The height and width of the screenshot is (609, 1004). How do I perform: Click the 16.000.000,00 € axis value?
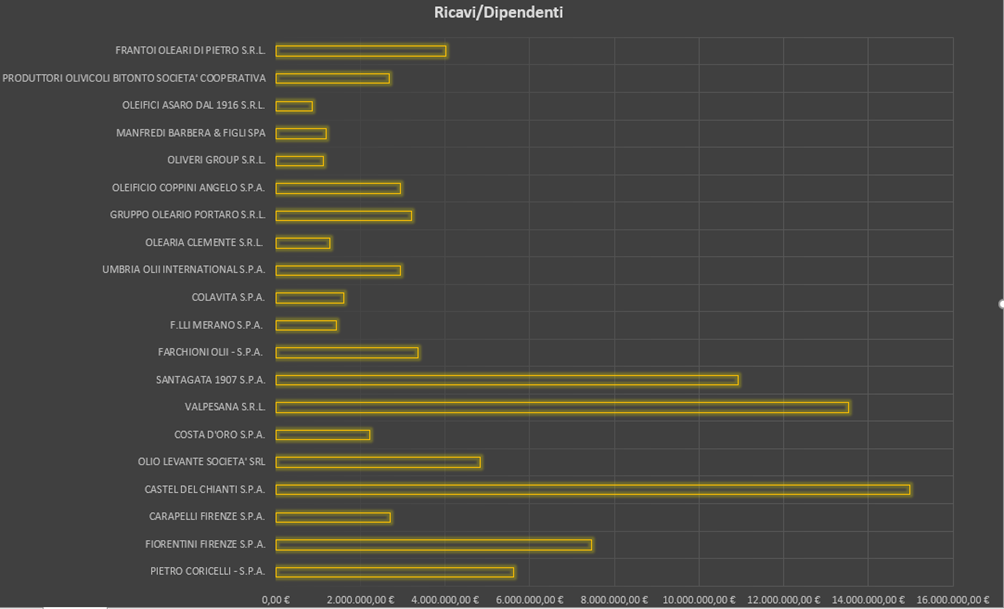coord(953,599)
